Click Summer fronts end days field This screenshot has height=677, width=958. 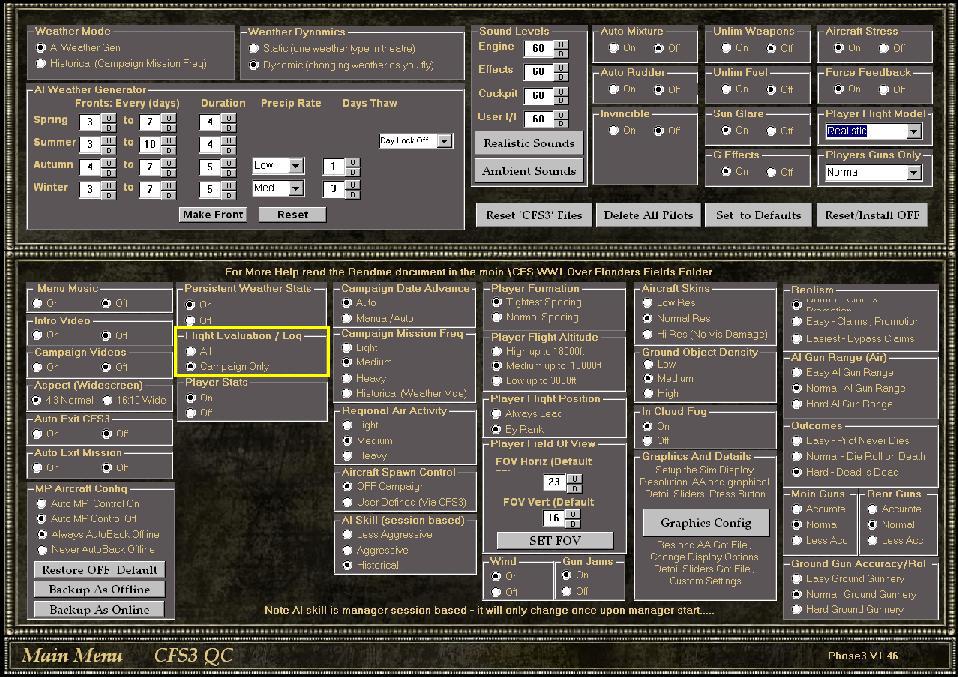click(150, 144)
